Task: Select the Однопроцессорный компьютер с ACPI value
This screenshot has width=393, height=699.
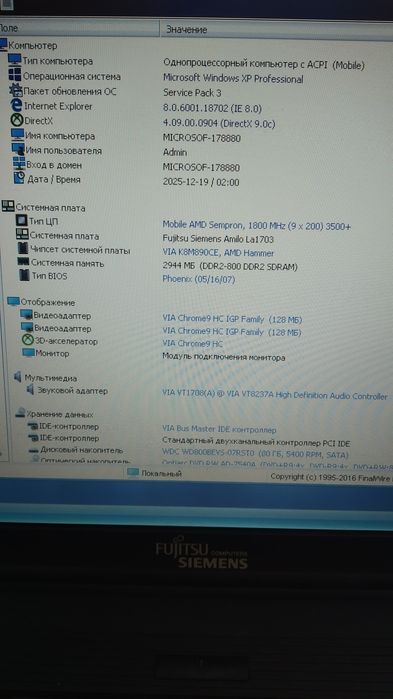Action: click(x=264, y=64)
